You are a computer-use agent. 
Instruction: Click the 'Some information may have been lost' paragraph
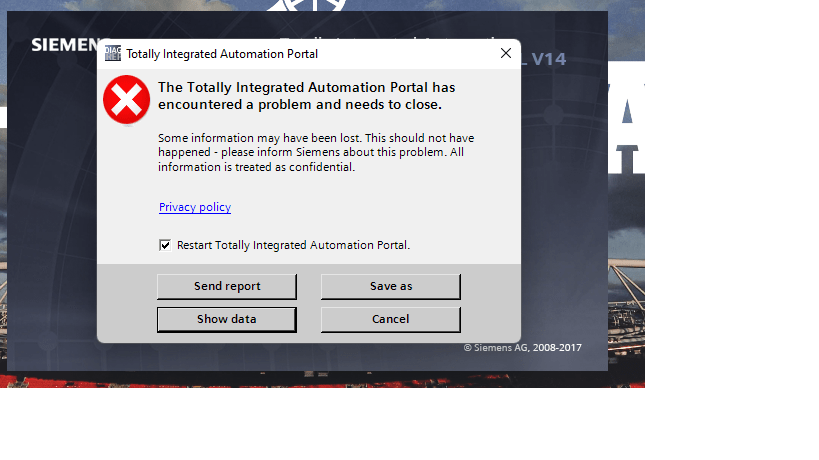(315, 152)
